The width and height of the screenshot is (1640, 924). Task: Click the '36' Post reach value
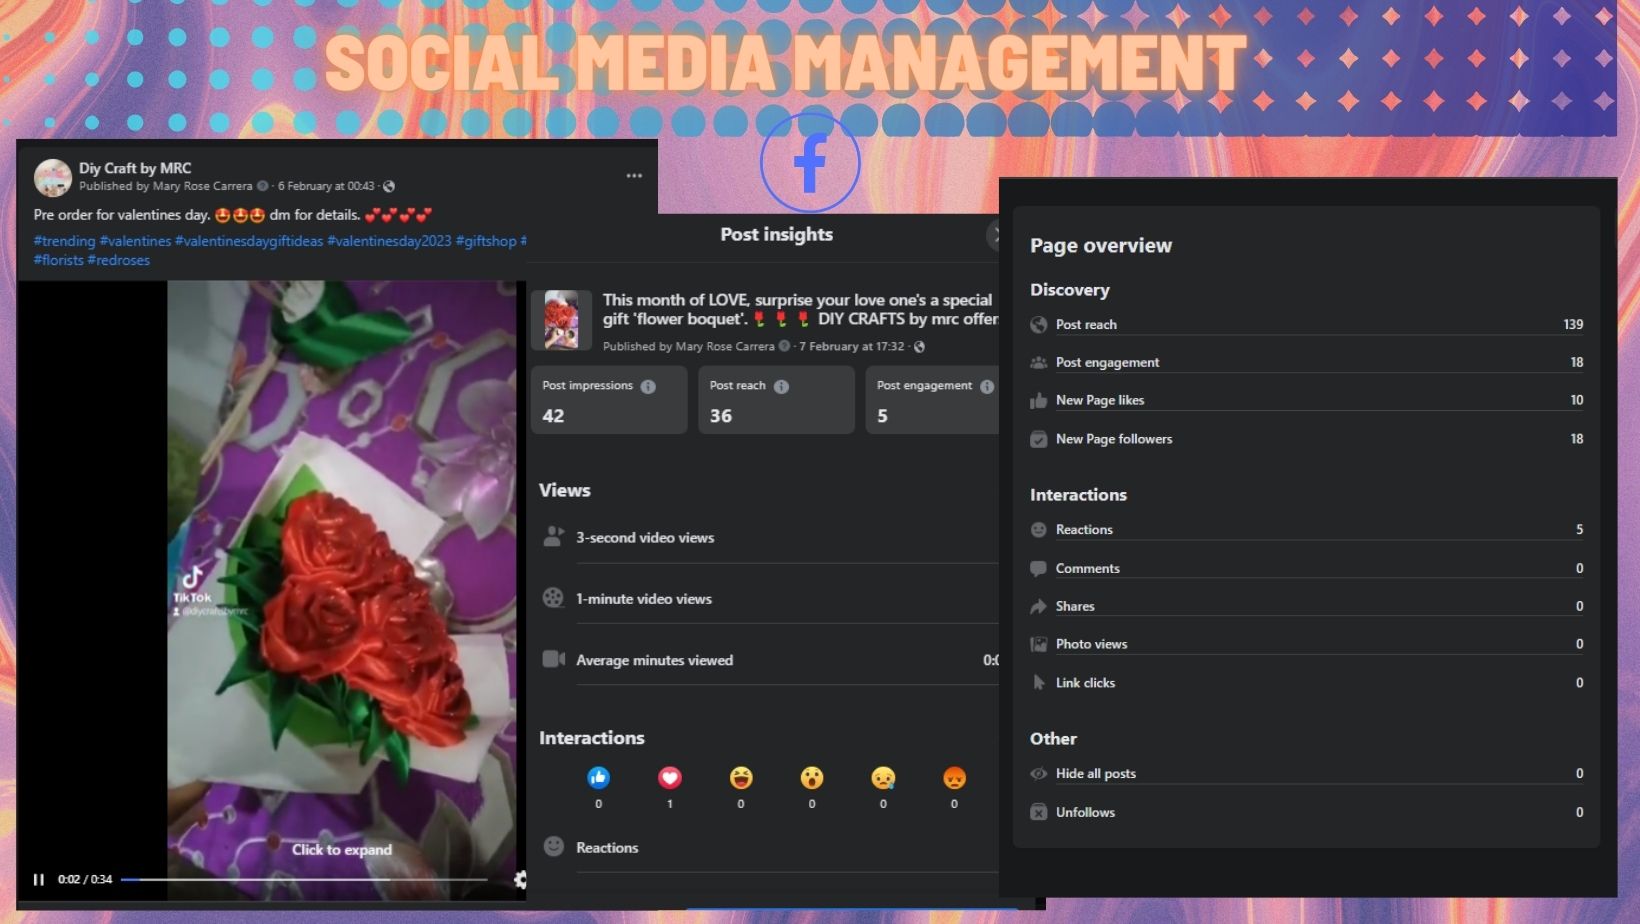coord(721,415)
